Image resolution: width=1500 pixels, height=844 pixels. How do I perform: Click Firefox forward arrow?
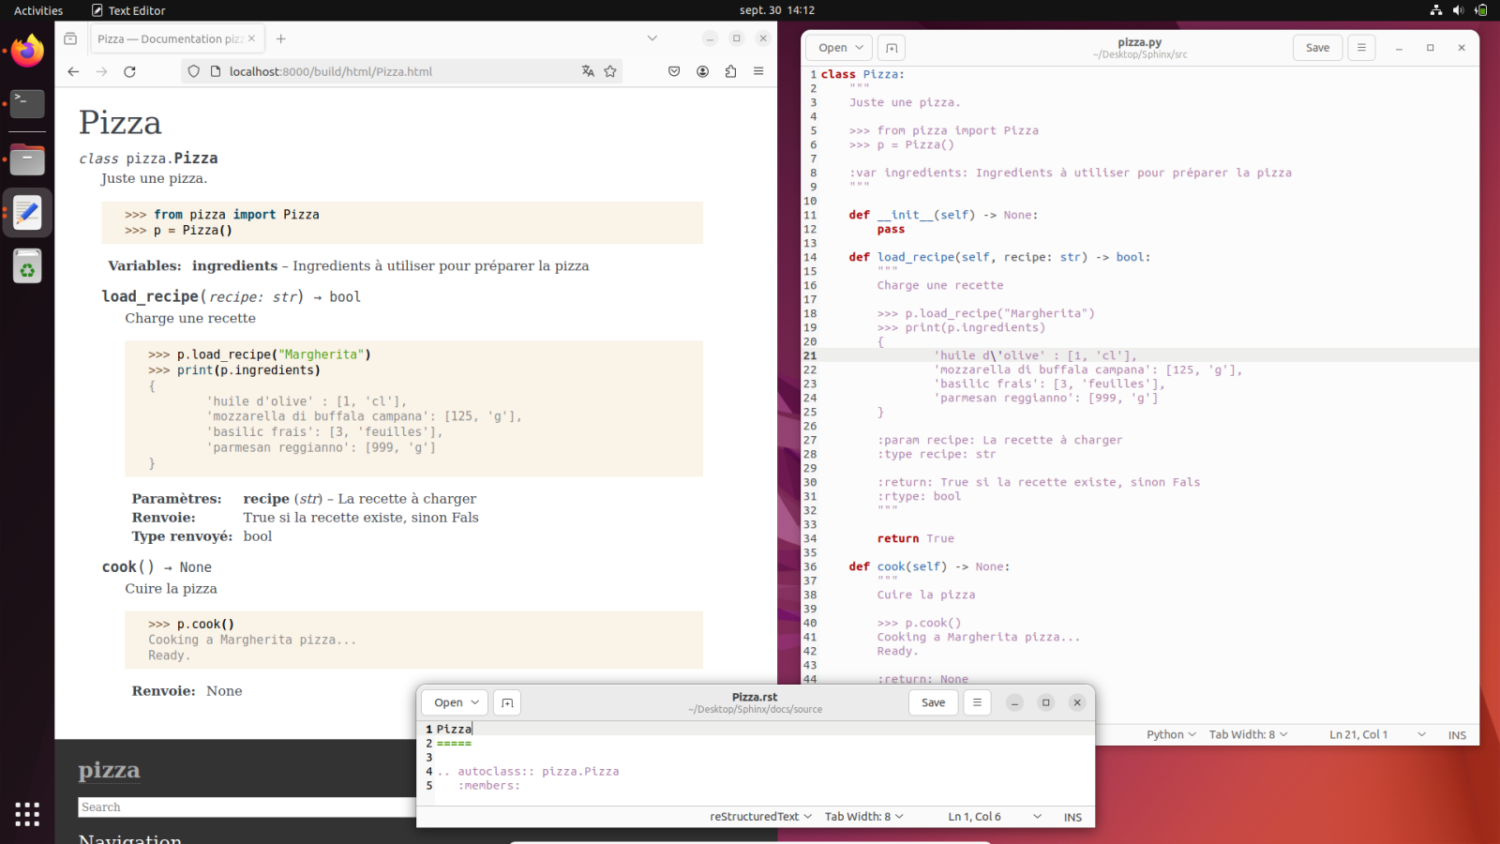click(101, 71)
